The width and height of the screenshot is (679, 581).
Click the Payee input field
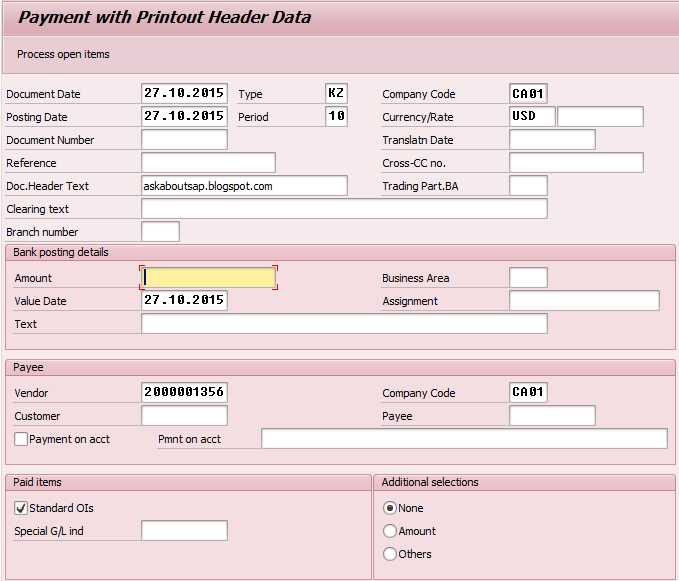(552, 415)
